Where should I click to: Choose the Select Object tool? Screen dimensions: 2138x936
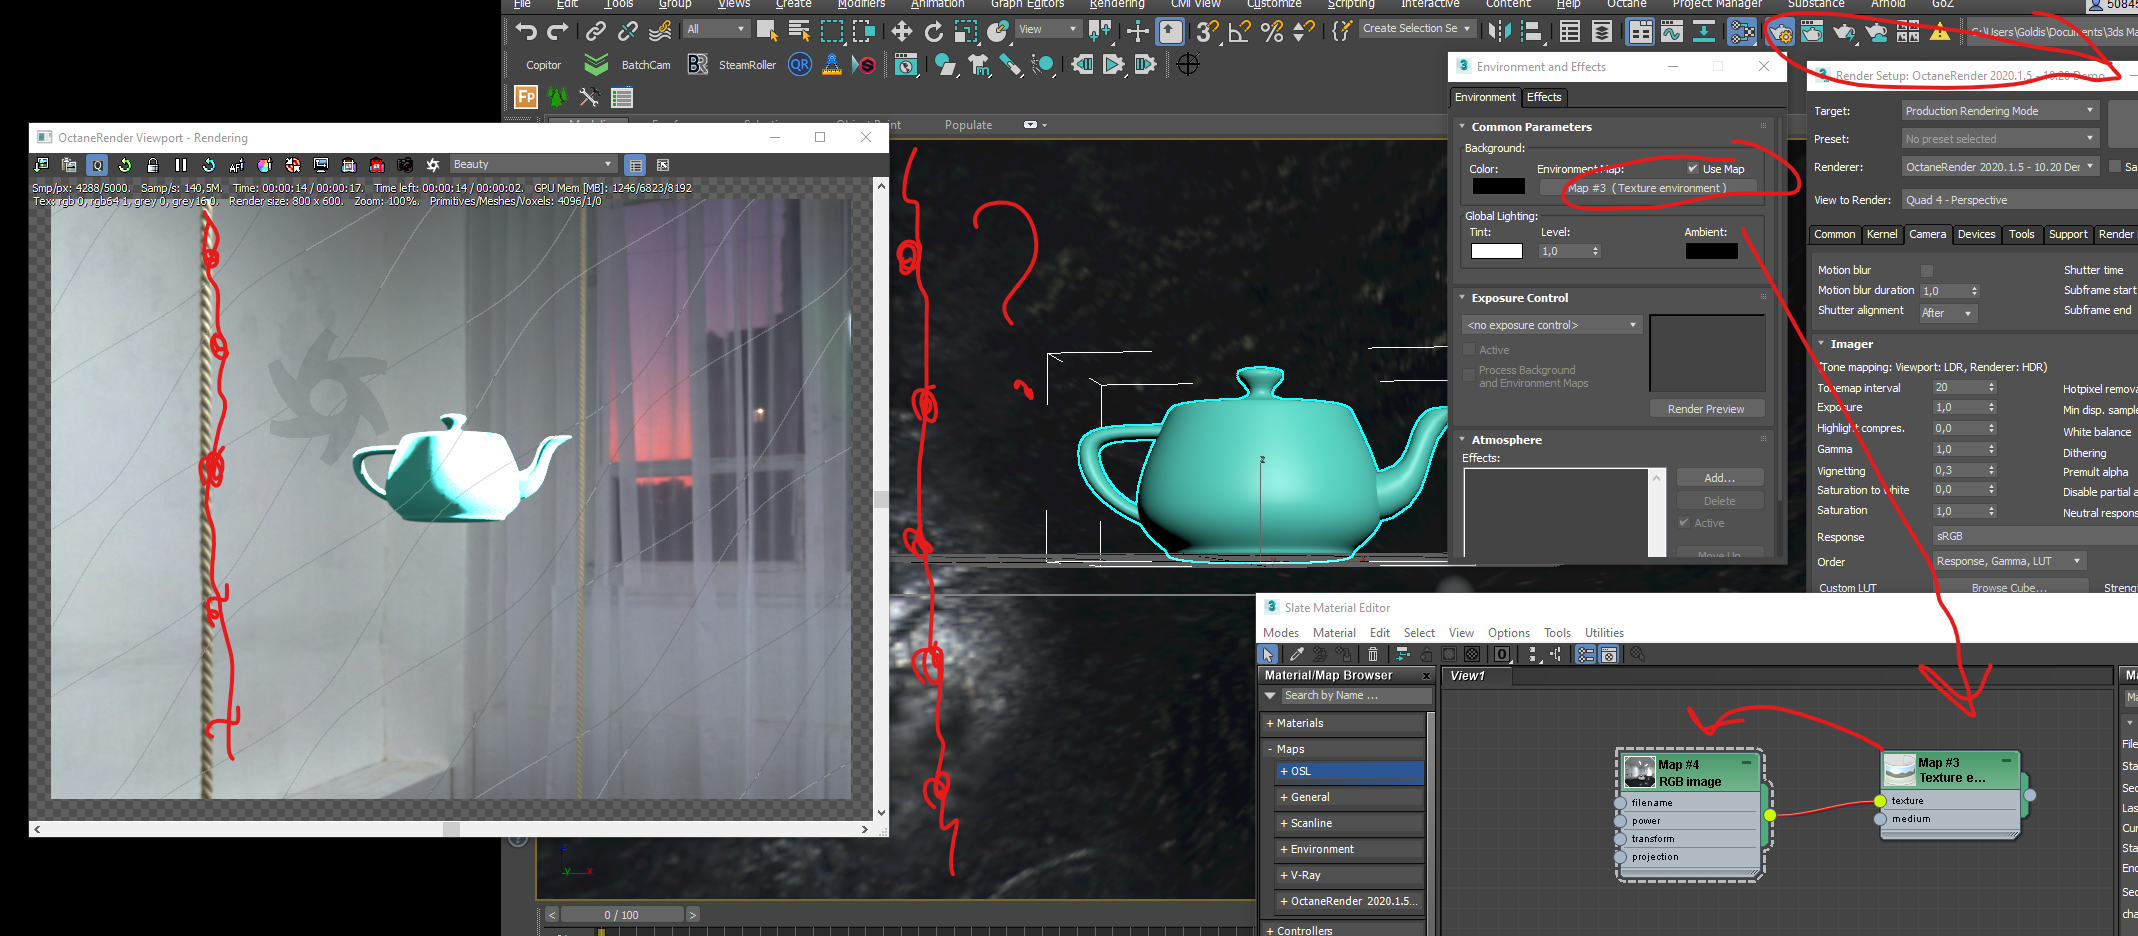[767, 31]
